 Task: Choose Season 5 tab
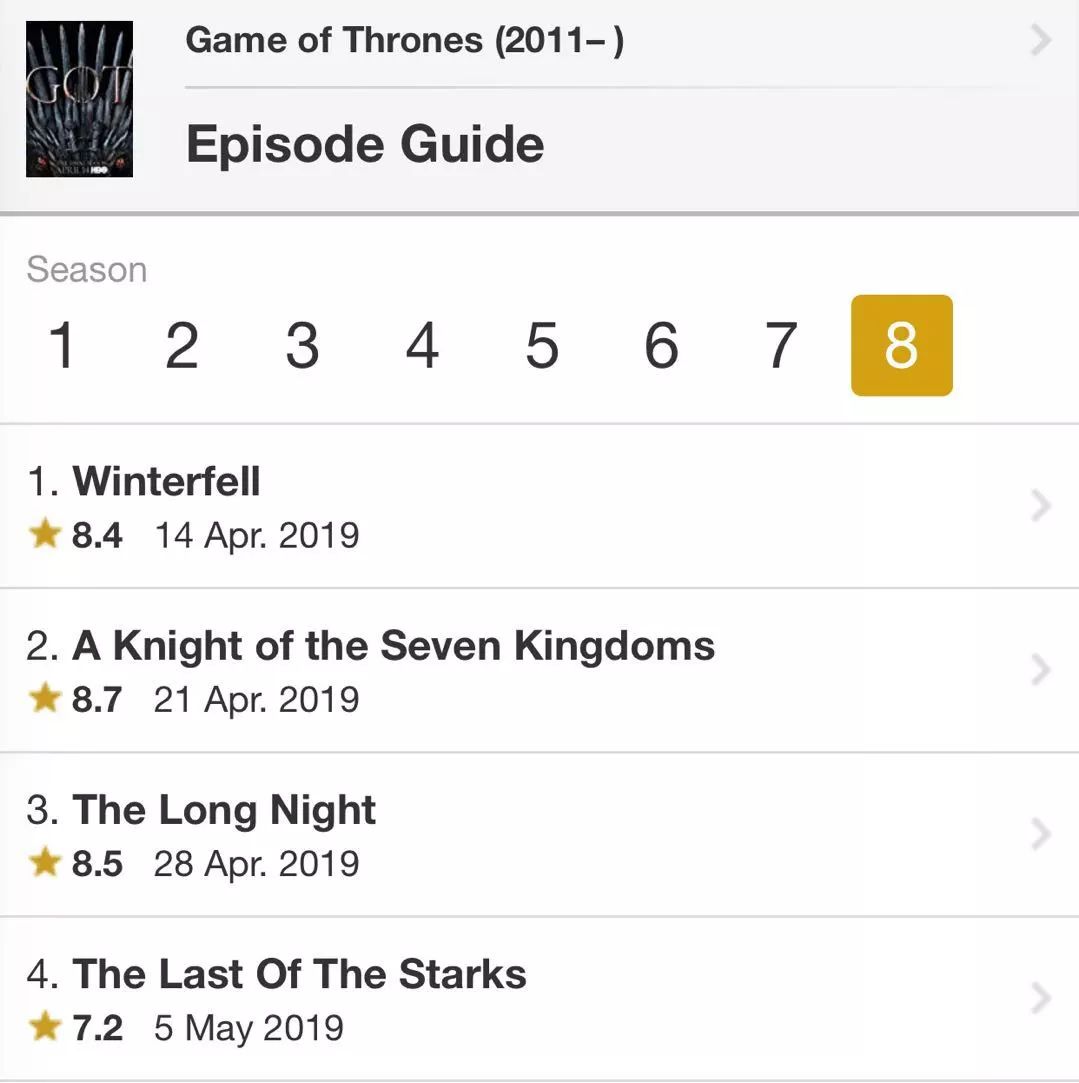pyautogui.click(x=542, y=346)
